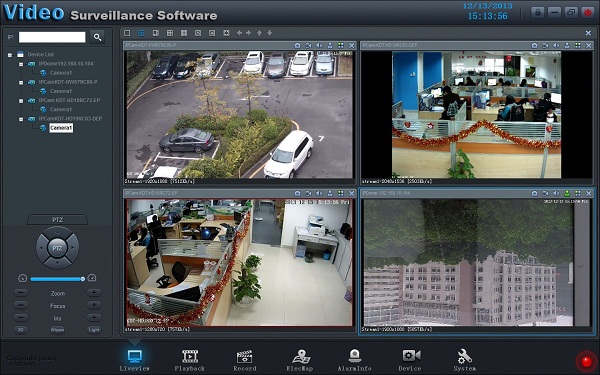Open the Playback tab
This screenshot has width=600, height=375.
click(x=190, y=360)
